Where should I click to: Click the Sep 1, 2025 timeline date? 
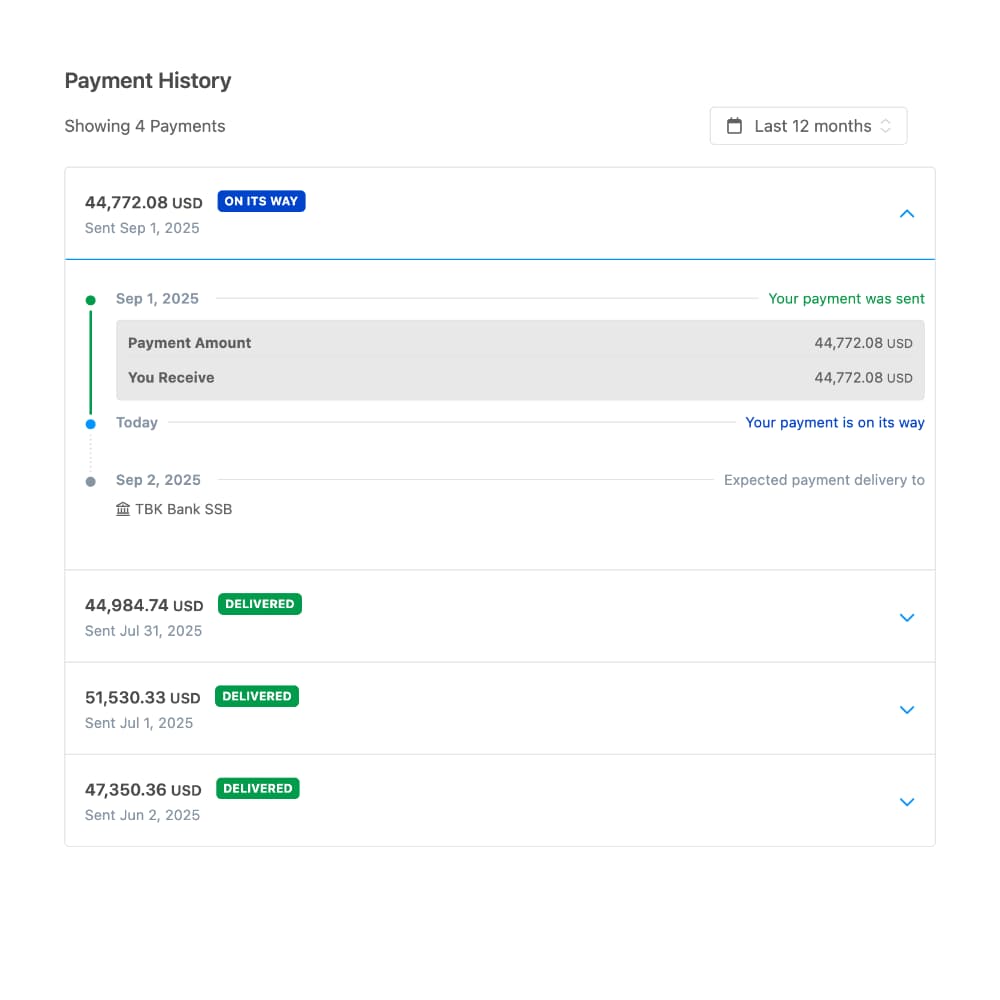click(x=158, y=298)
